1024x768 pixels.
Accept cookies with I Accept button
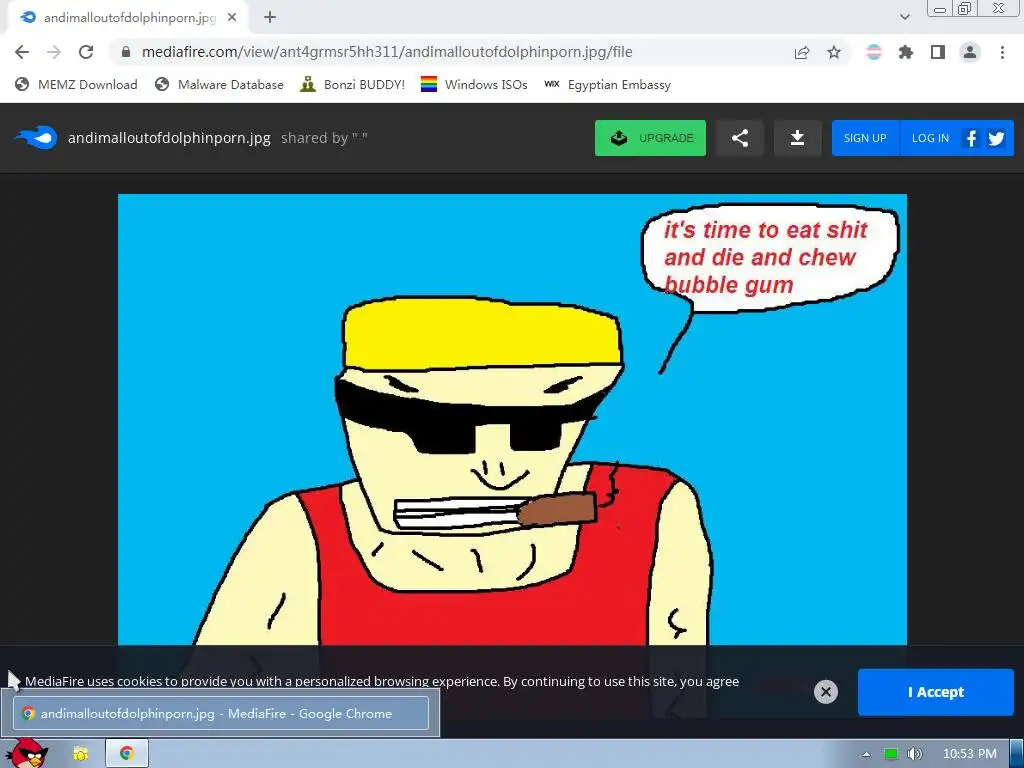coord(936,692)
